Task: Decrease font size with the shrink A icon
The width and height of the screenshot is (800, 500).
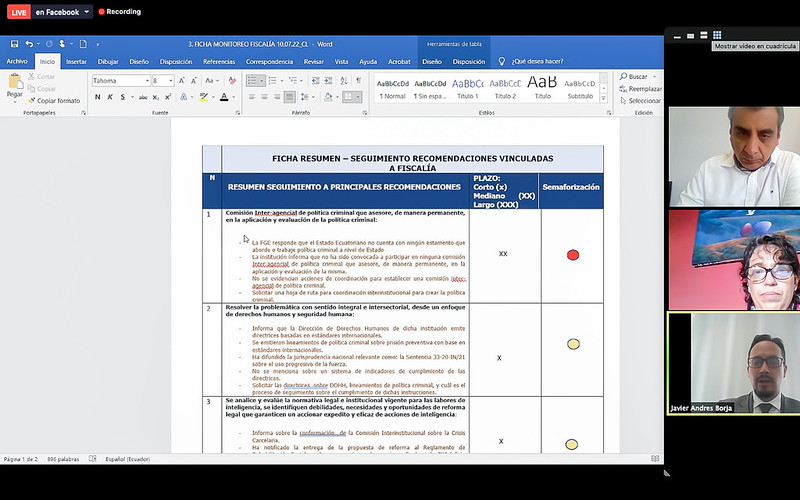Action: pos(194,81)
